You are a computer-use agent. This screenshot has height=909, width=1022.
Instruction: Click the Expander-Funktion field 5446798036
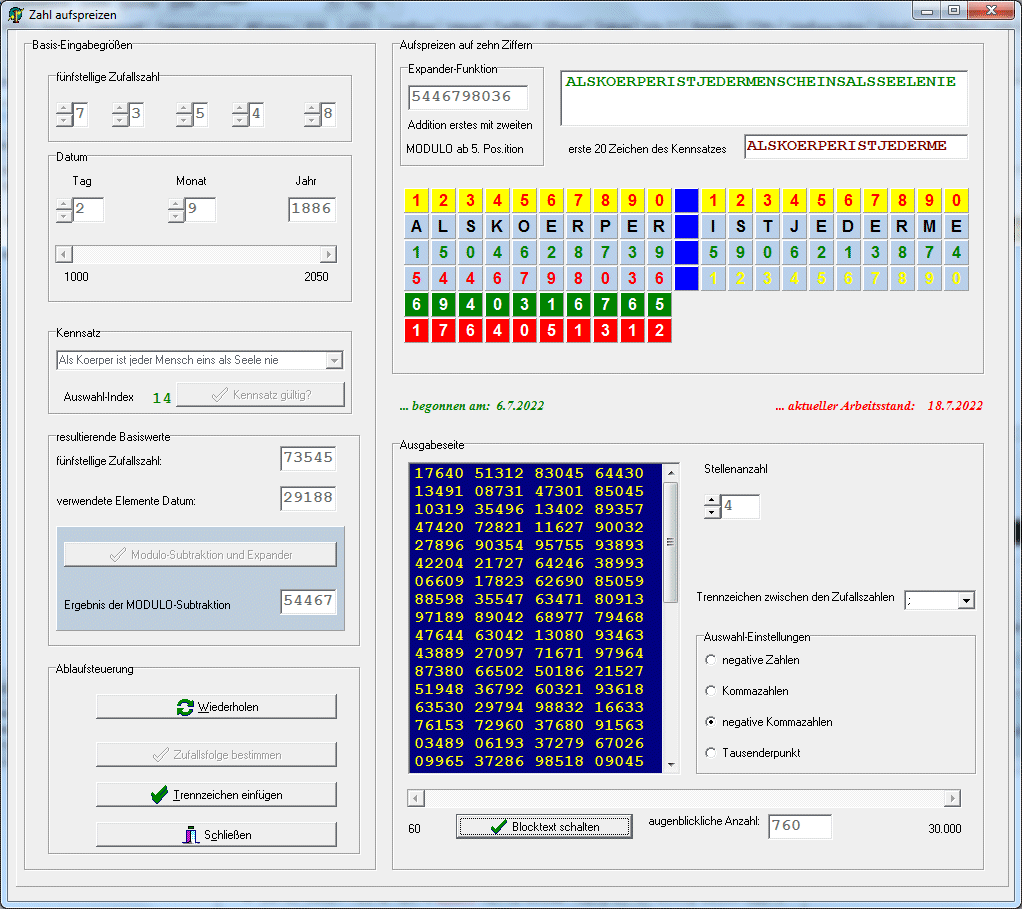click(467, 97)
